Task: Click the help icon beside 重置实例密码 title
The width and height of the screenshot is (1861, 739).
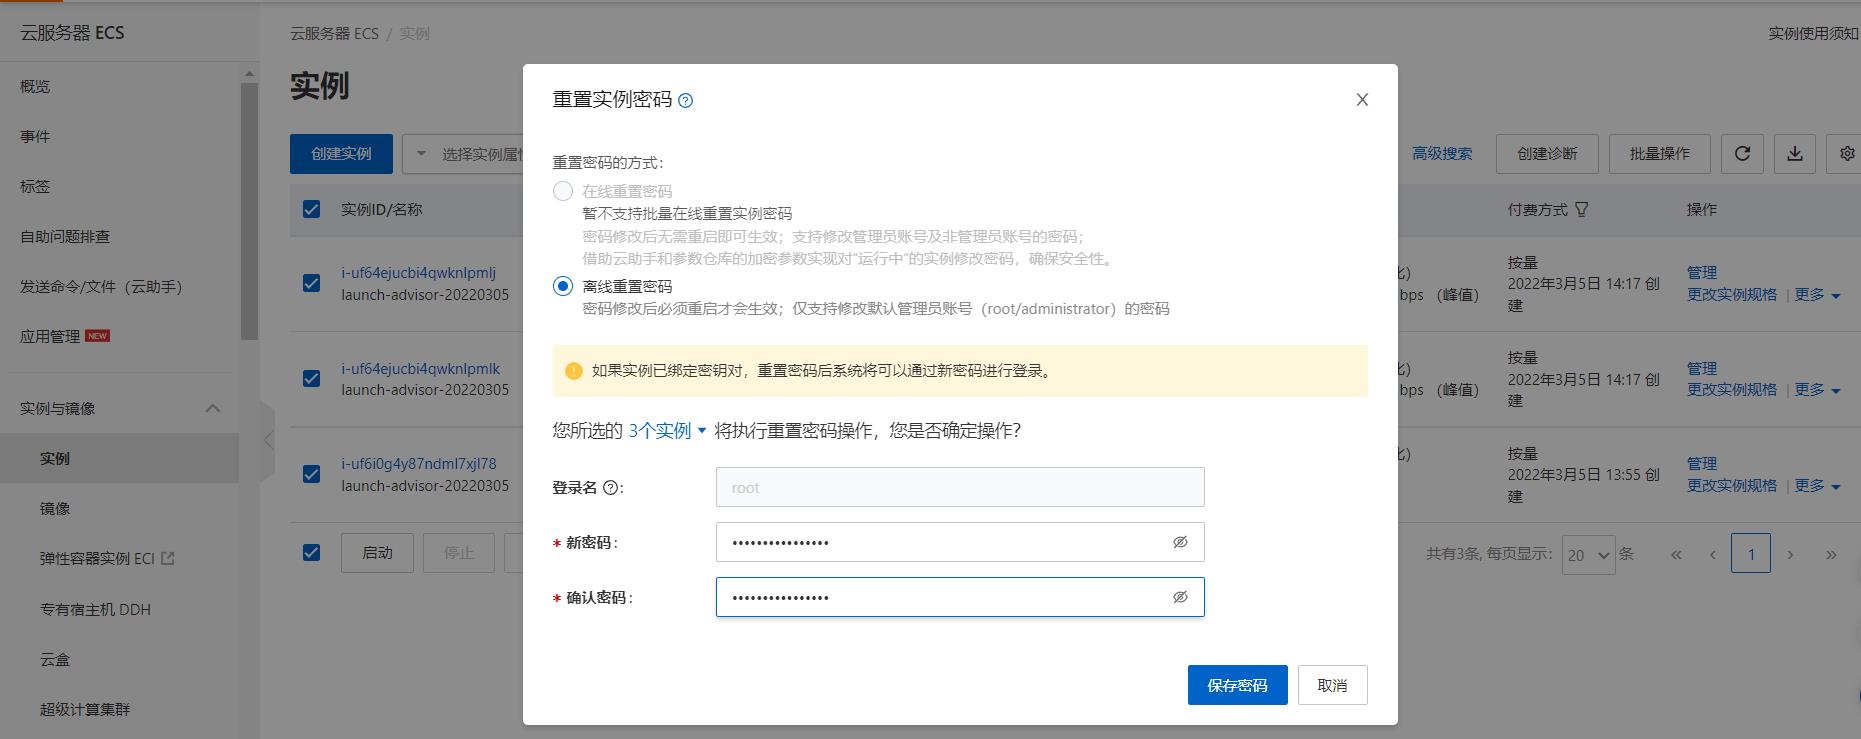Action: tap(685, 100)
